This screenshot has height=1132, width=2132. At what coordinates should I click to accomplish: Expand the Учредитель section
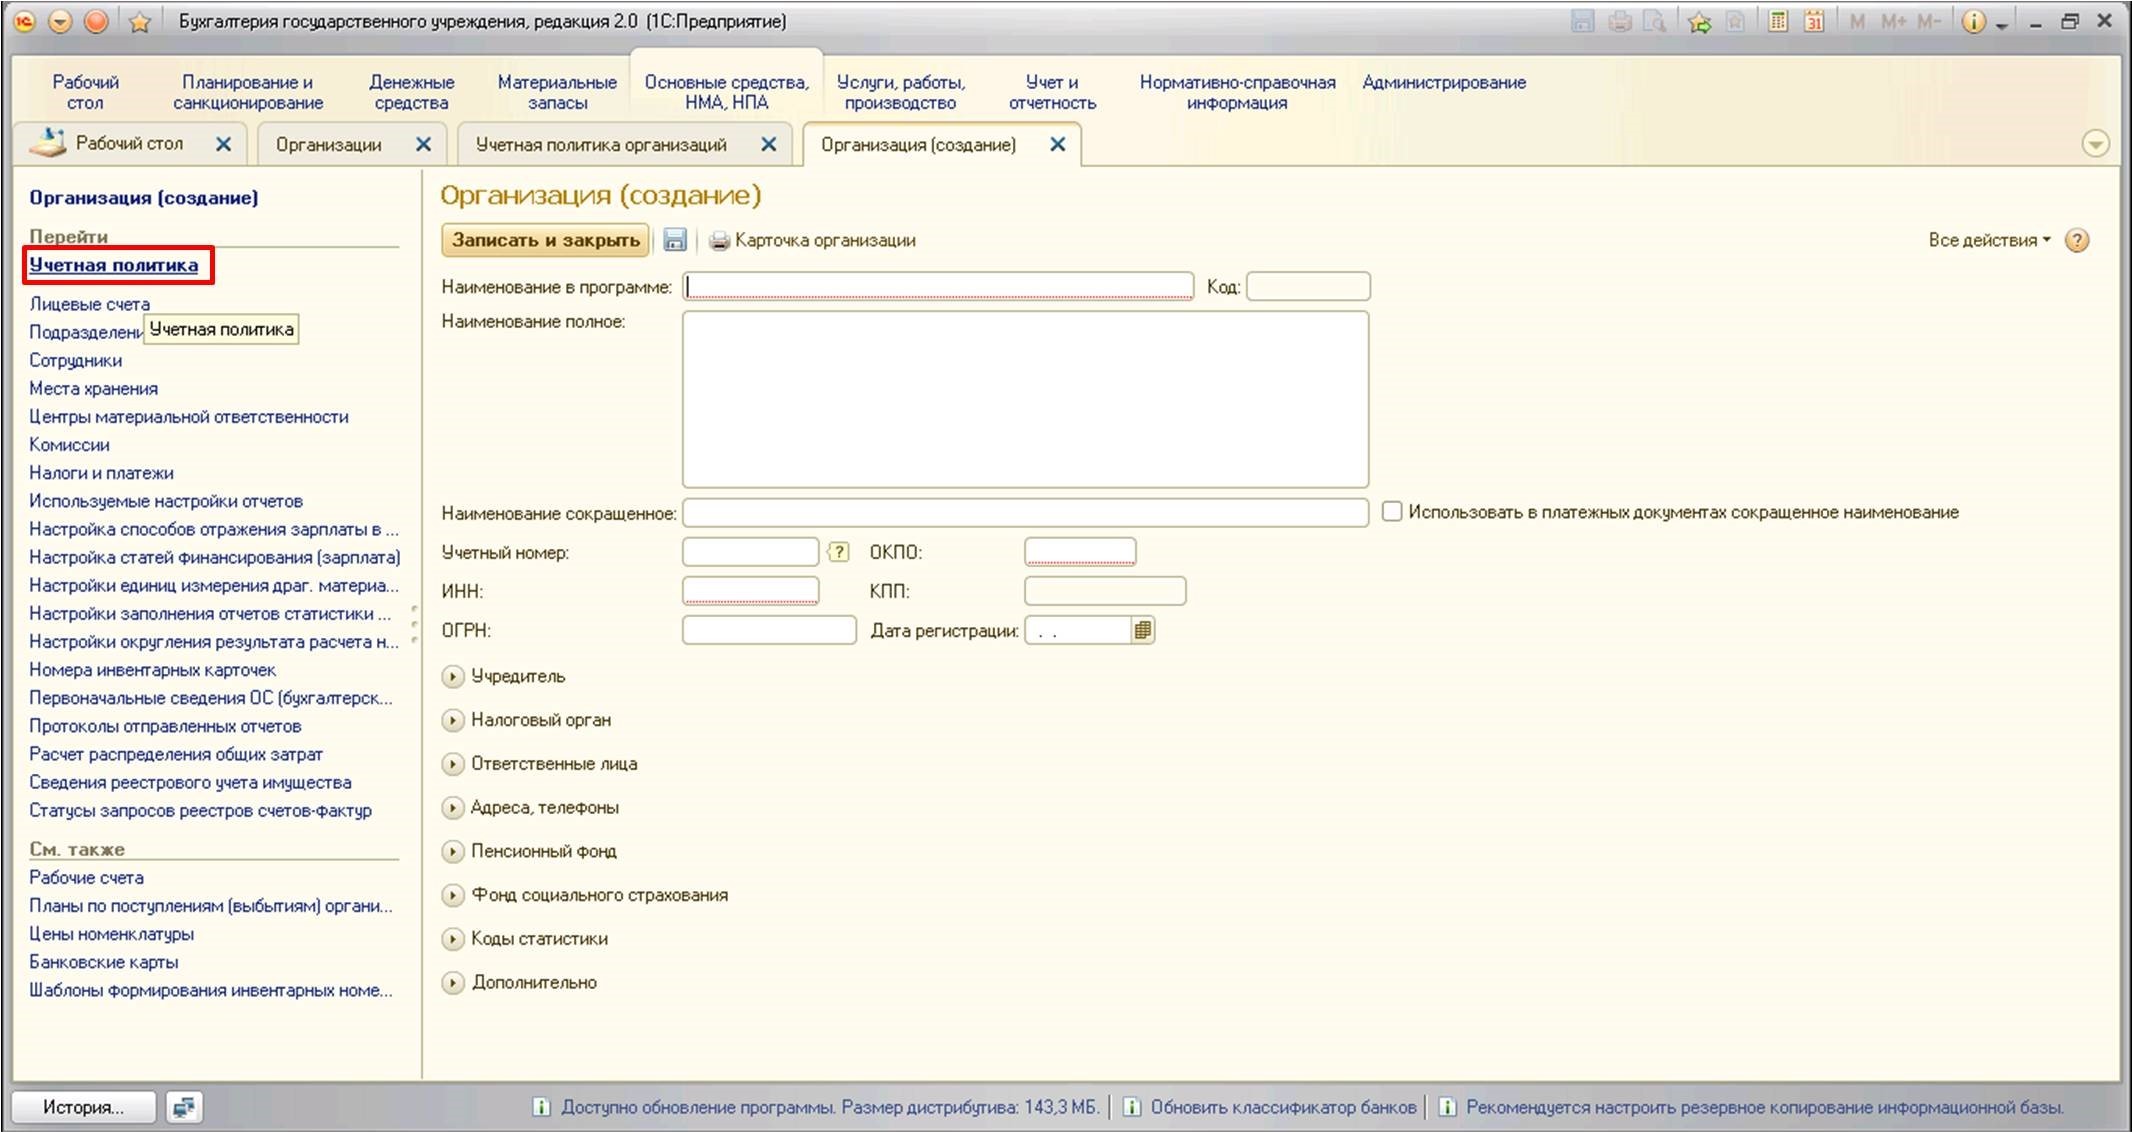(x=453, y=676)
